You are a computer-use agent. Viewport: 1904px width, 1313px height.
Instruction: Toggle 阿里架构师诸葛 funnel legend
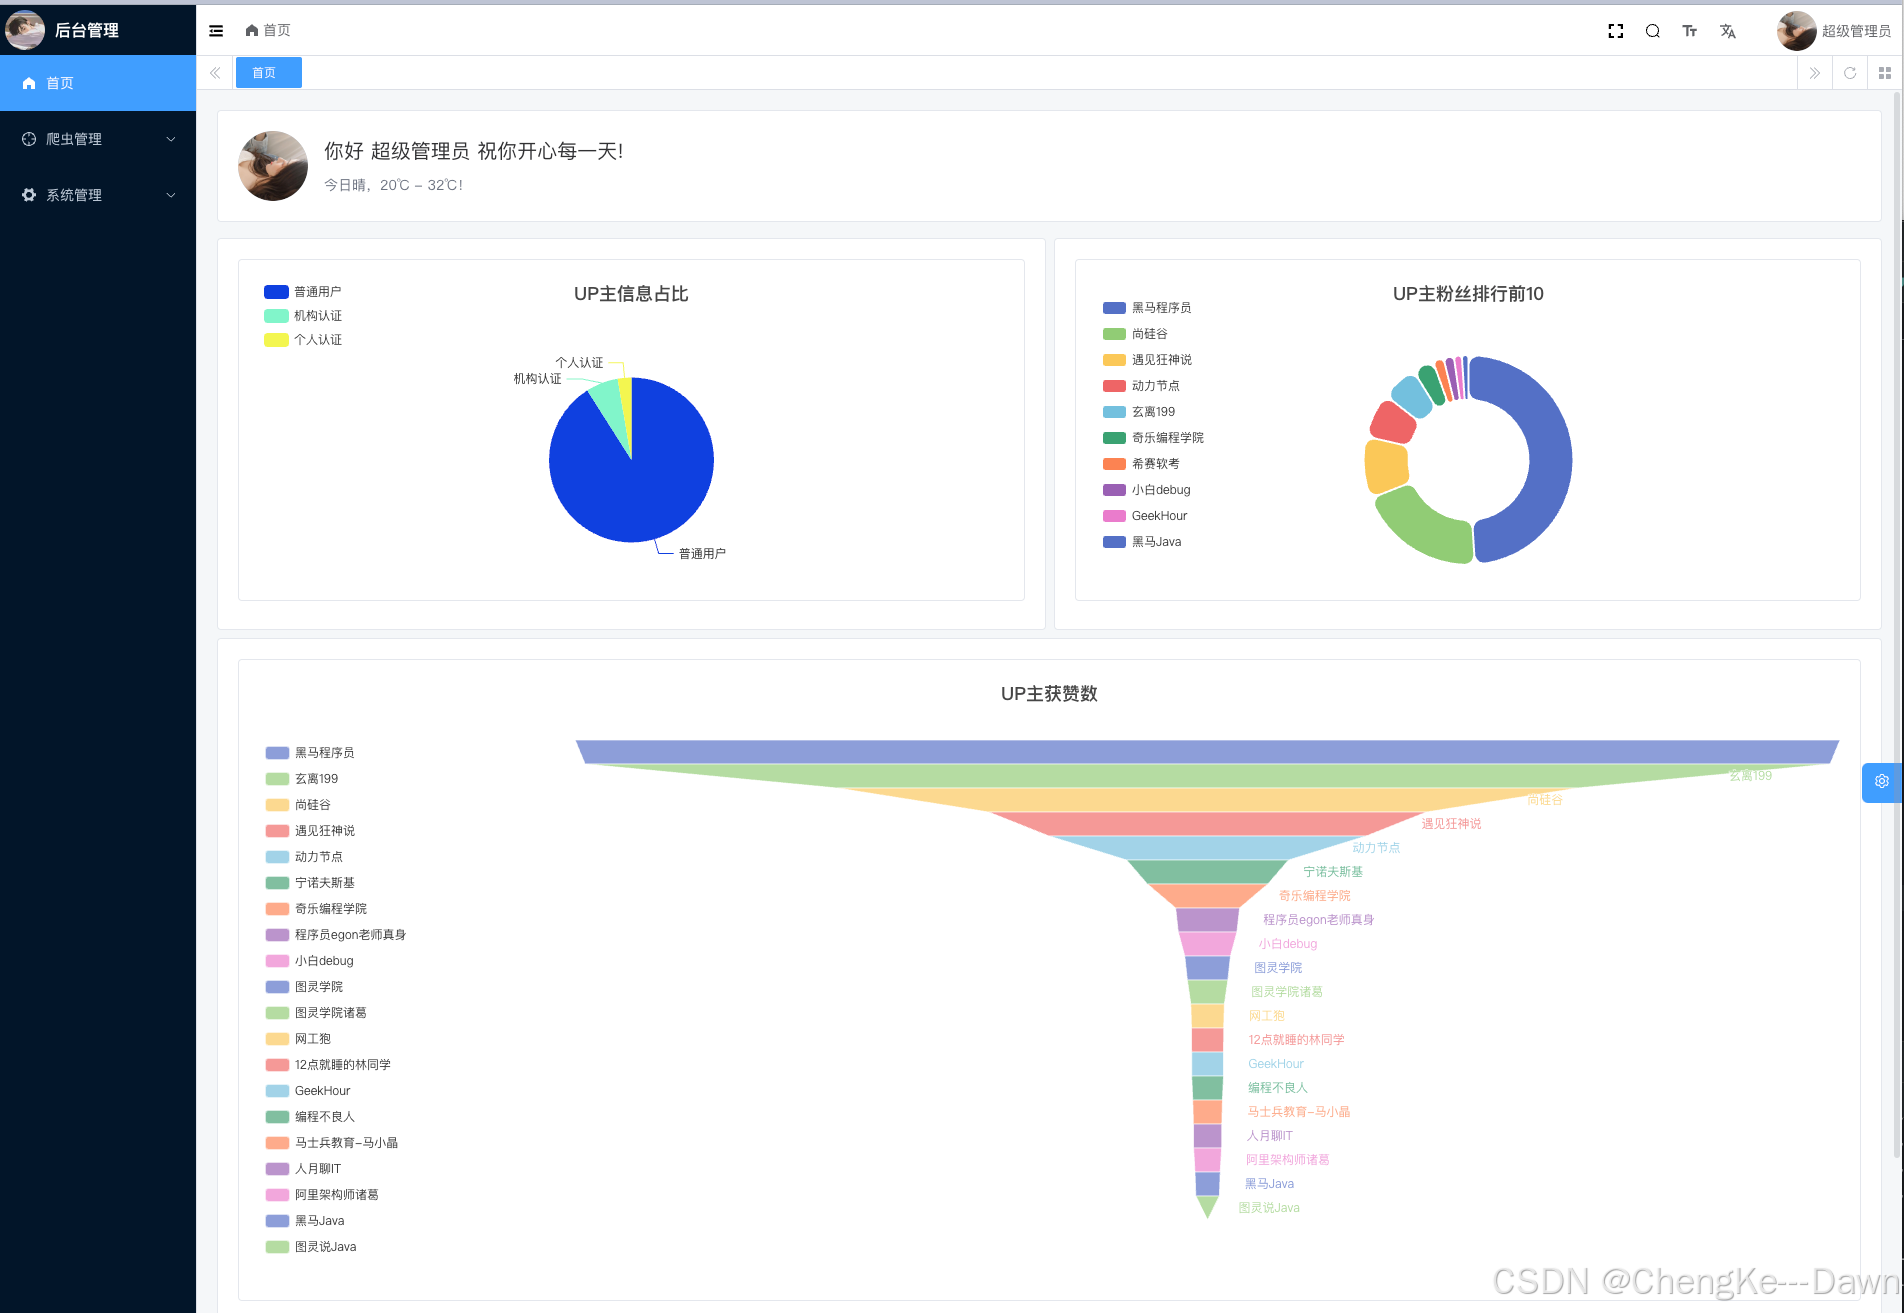[x=322, y=1195]
